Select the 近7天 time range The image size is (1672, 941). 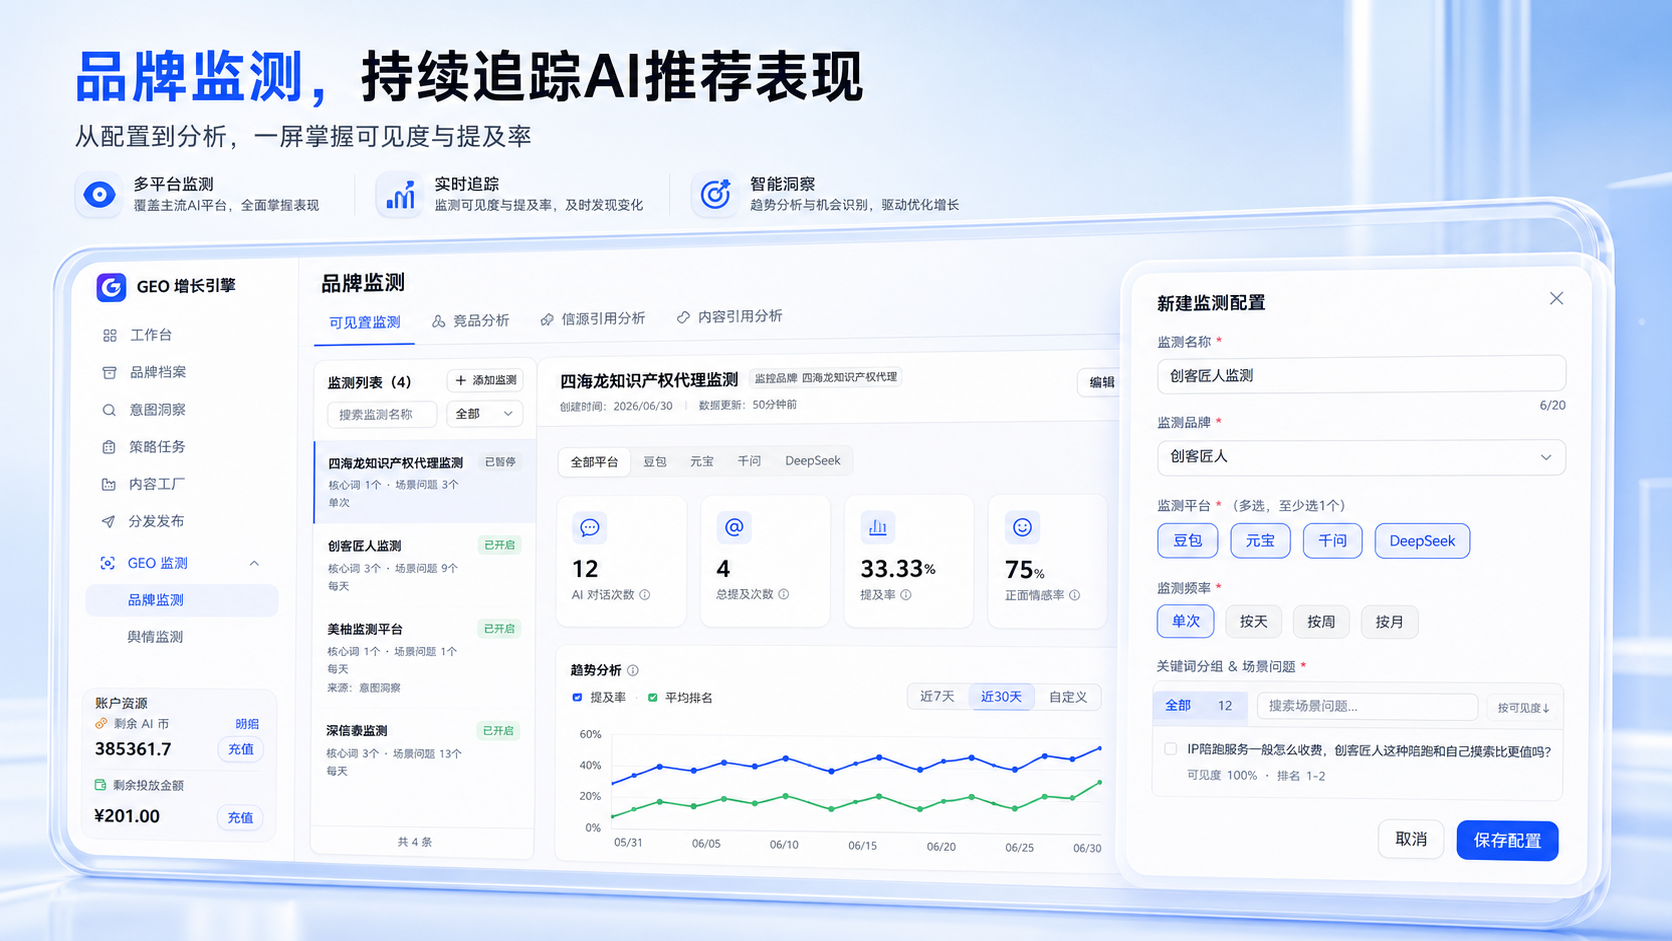click(x=937, y=696)
